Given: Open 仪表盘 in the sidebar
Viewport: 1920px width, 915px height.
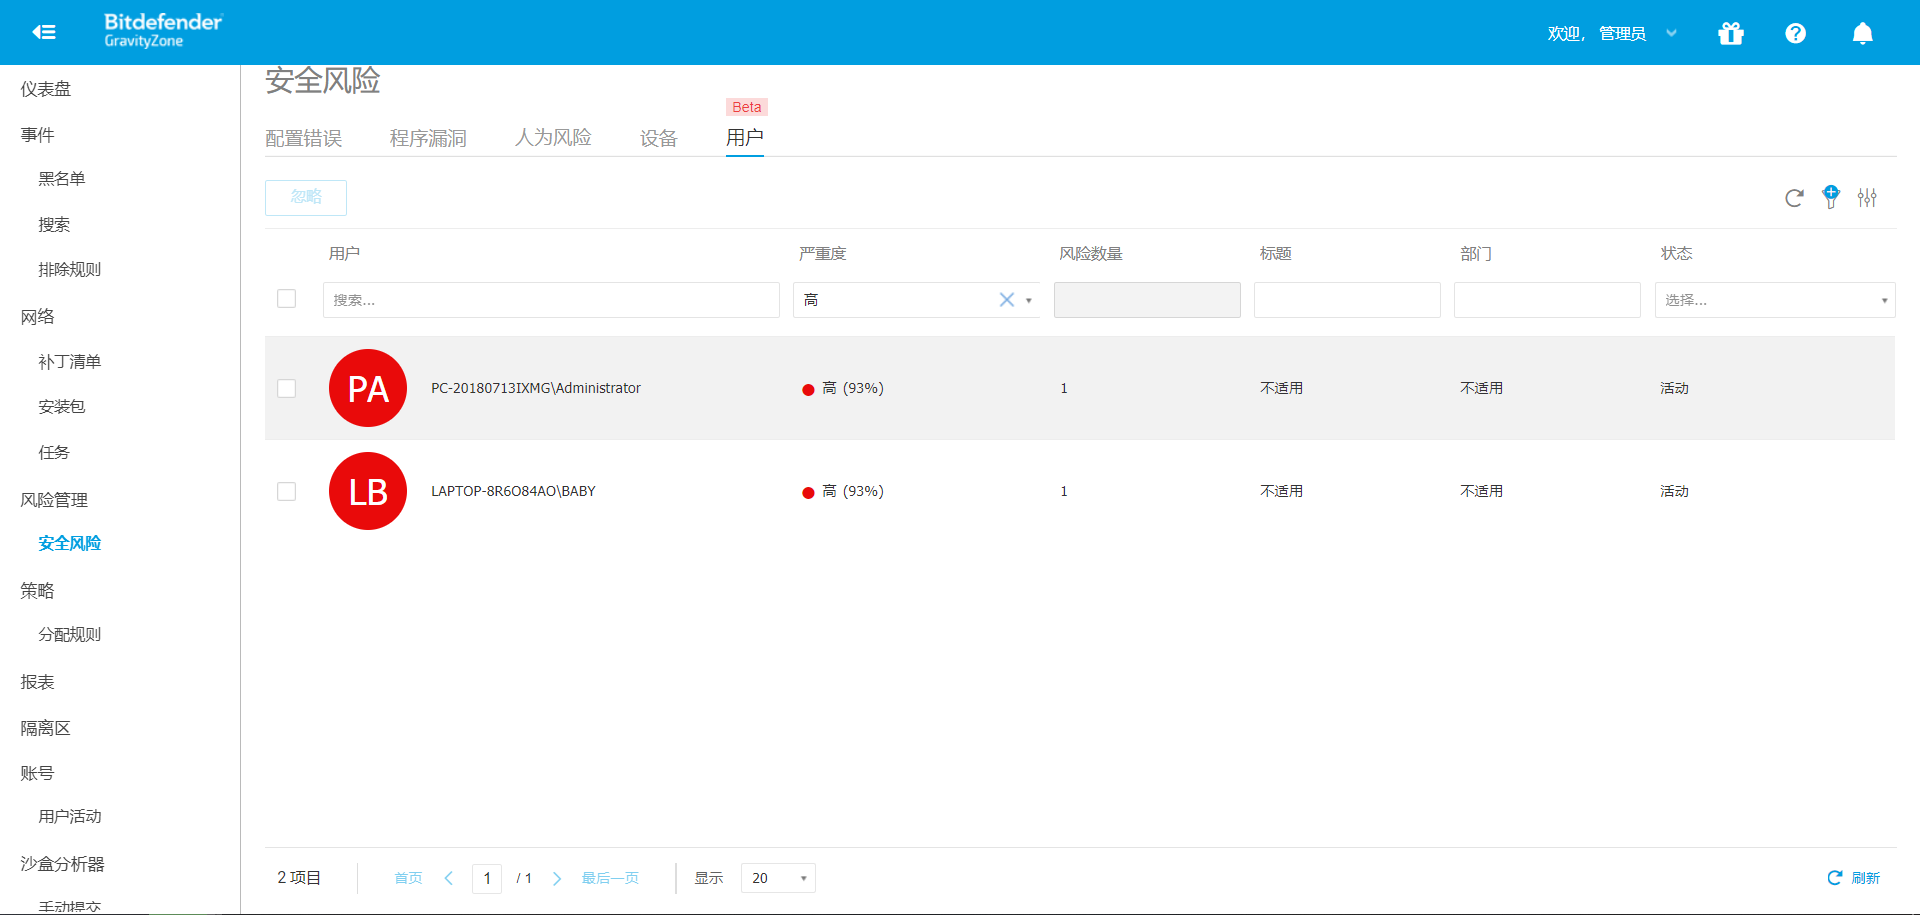Looking at the screenshot, I should pyautogui.click(x=46, y=89).
